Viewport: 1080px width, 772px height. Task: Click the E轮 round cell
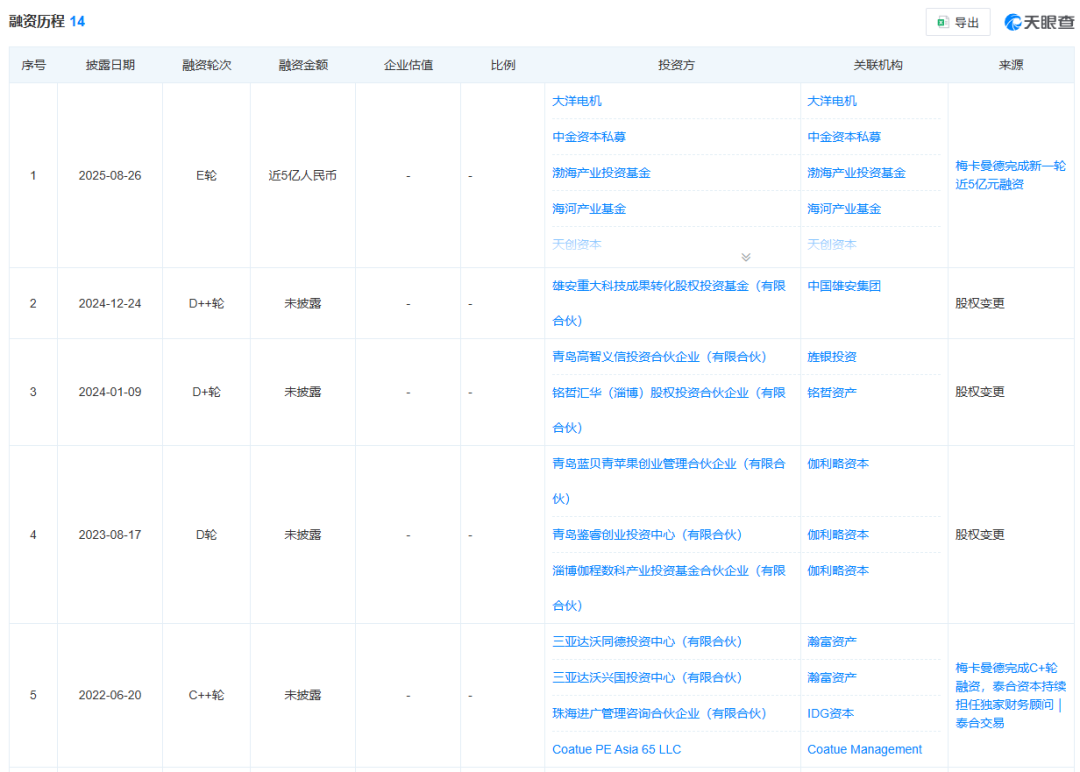point(207,176)
